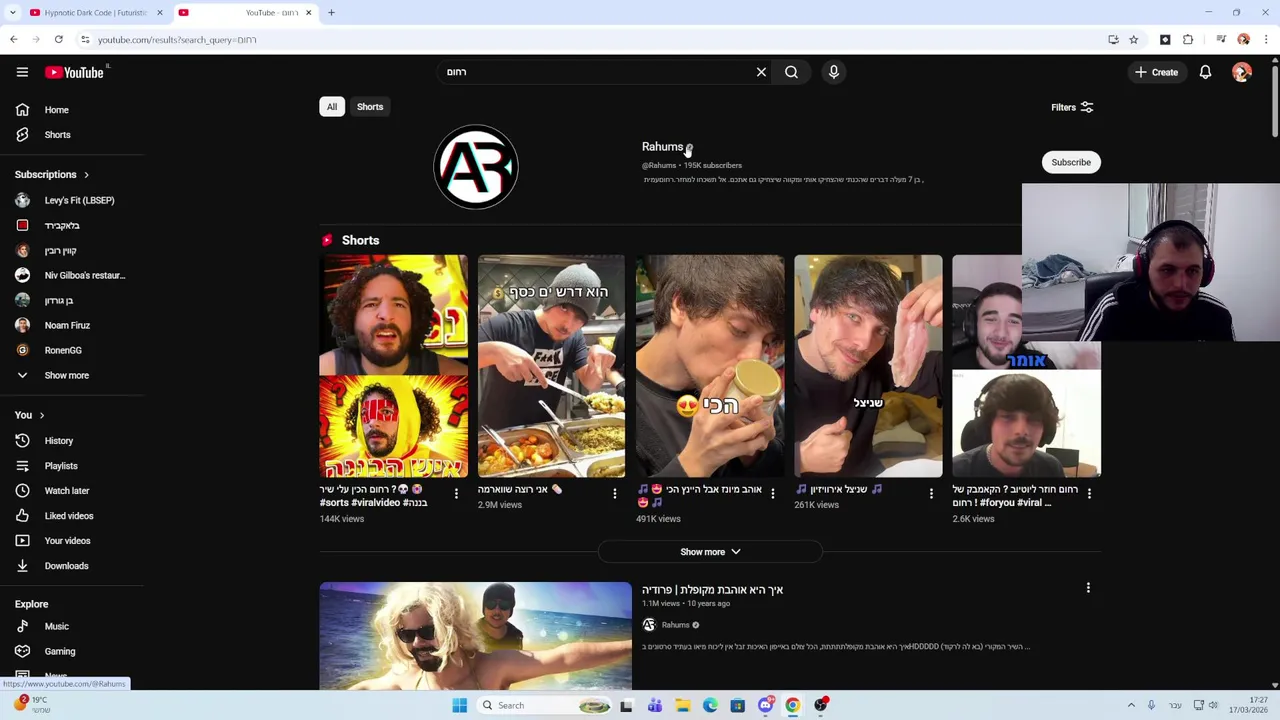Open the Rahums channel name link

[662, 147]
